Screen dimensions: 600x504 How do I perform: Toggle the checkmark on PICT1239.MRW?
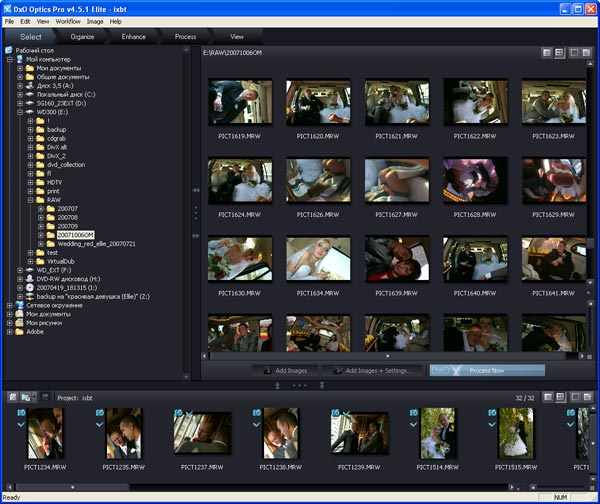346,413
